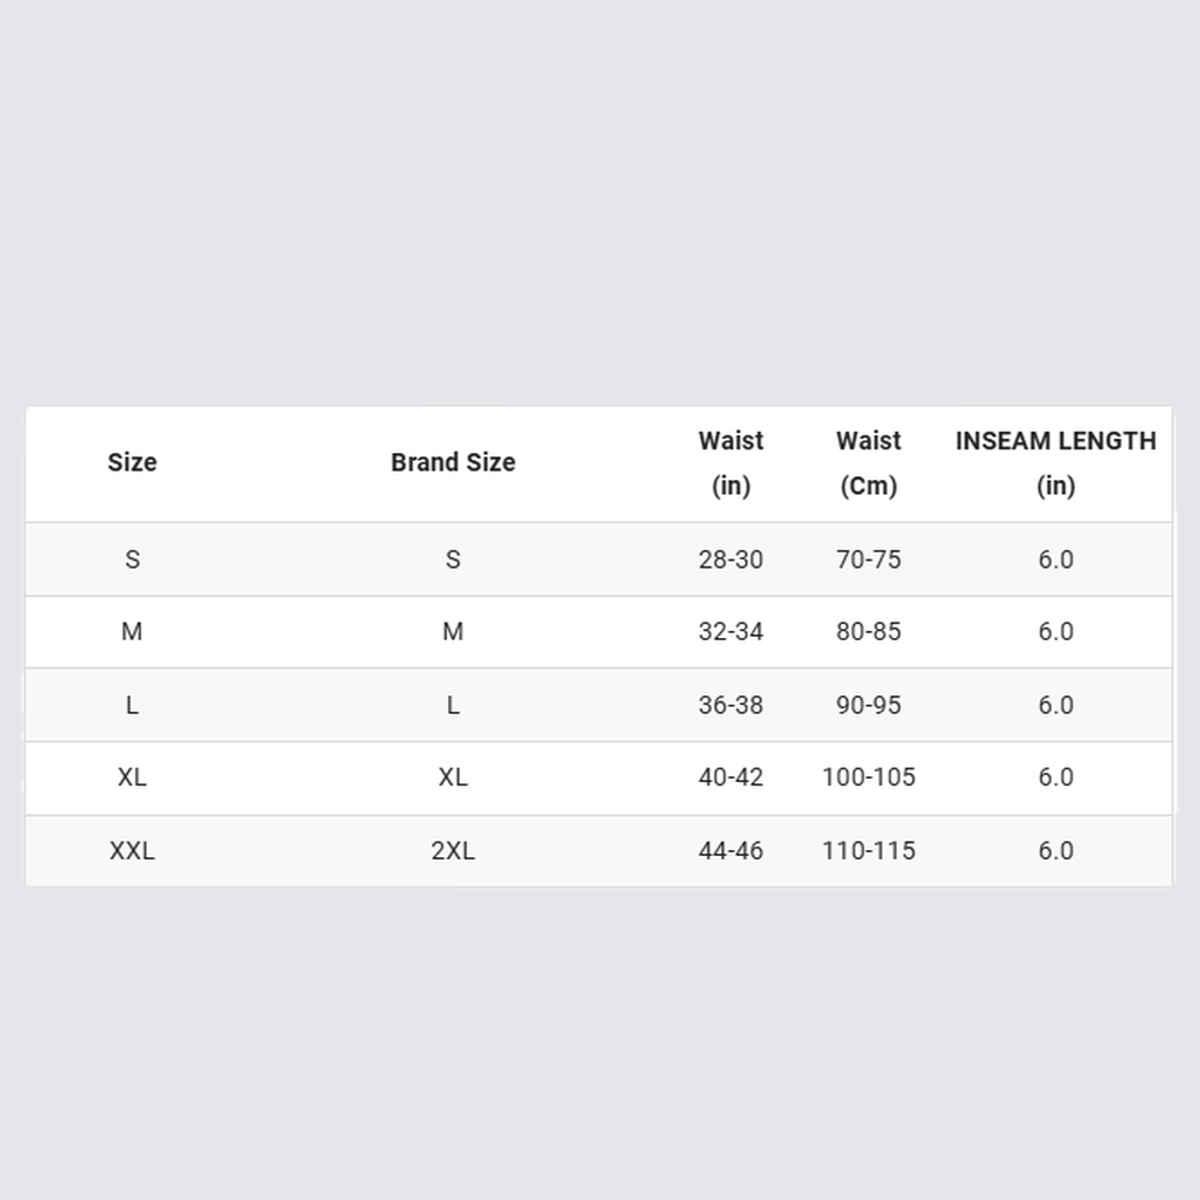Select the 70-75 waist cm cell

(869, 559)
